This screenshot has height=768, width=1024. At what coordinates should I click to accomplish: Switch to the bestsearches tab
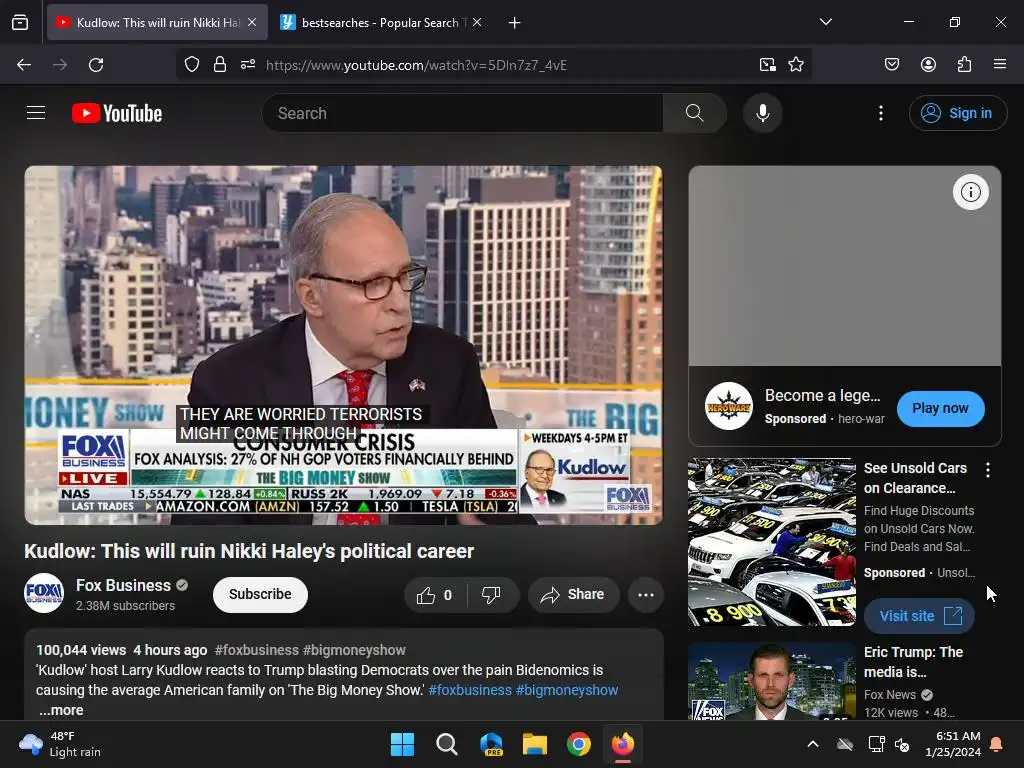[x=380, y=22]
